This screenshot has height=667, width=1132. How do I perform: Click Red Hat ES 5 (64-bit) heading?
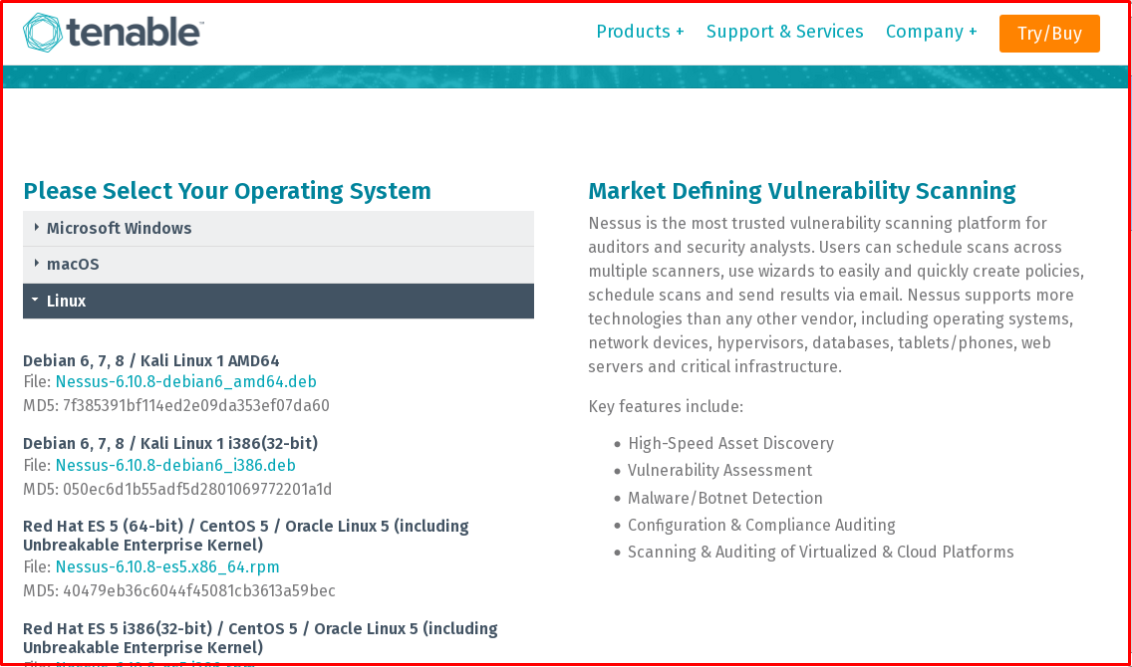(x=245, y=535)
